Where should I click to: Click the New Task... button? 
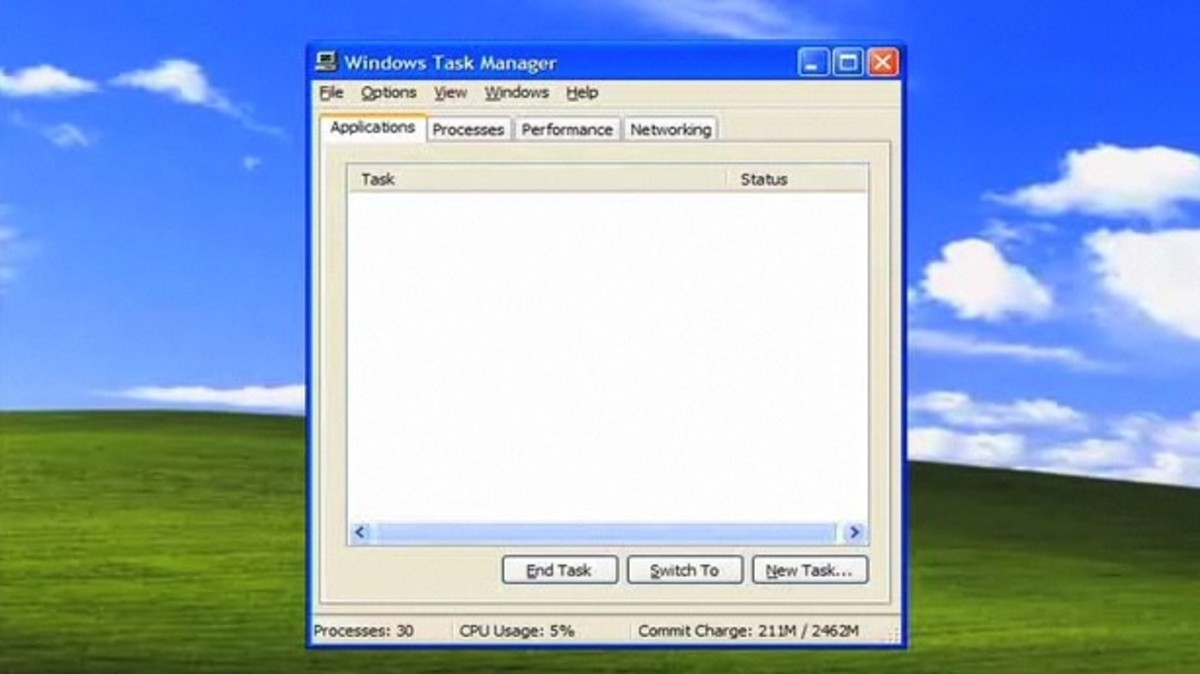[810, 570]
